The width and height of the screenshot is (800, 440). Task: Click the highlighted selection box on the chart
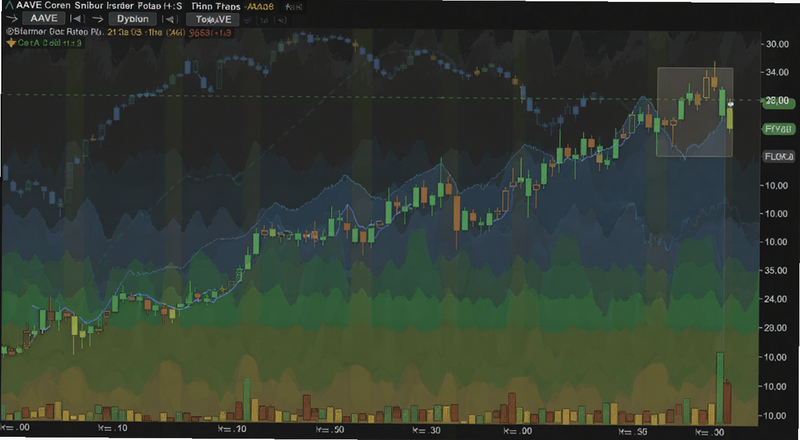695,112
